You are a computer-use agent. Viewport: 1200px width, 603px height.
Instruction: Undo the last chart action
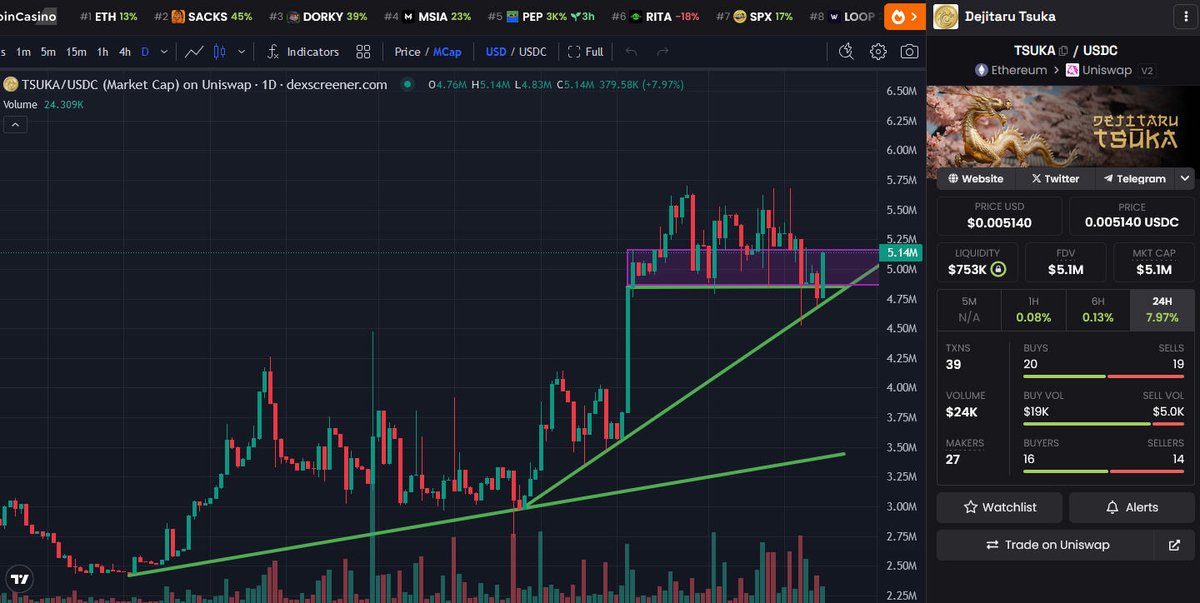(x=631, y=51)
